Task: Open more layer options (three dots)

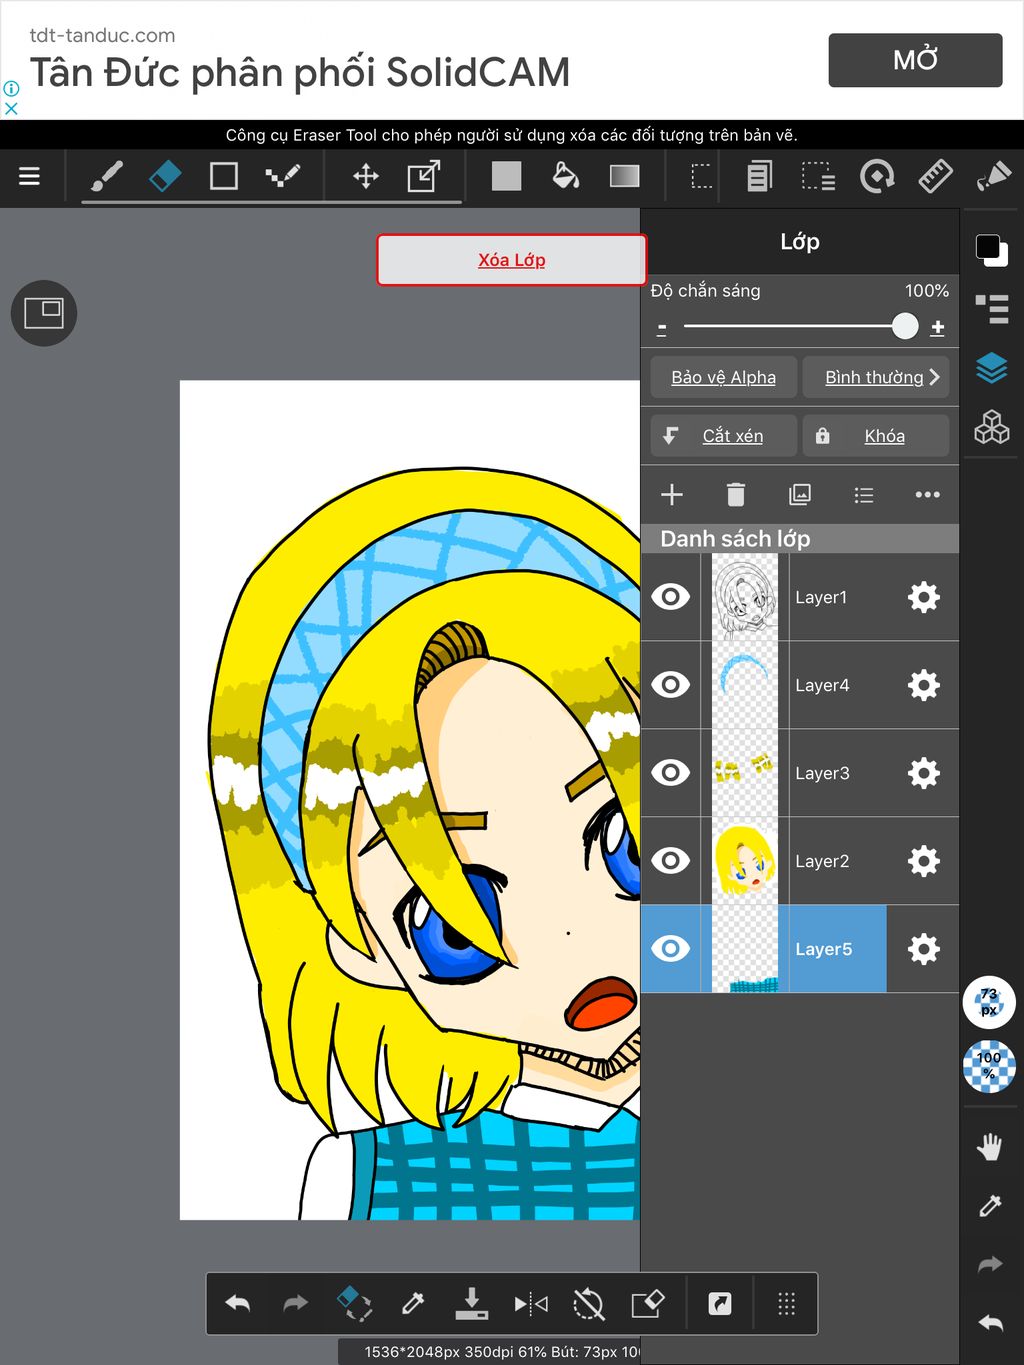Action: pyautogui.click(x=928, y=495)
